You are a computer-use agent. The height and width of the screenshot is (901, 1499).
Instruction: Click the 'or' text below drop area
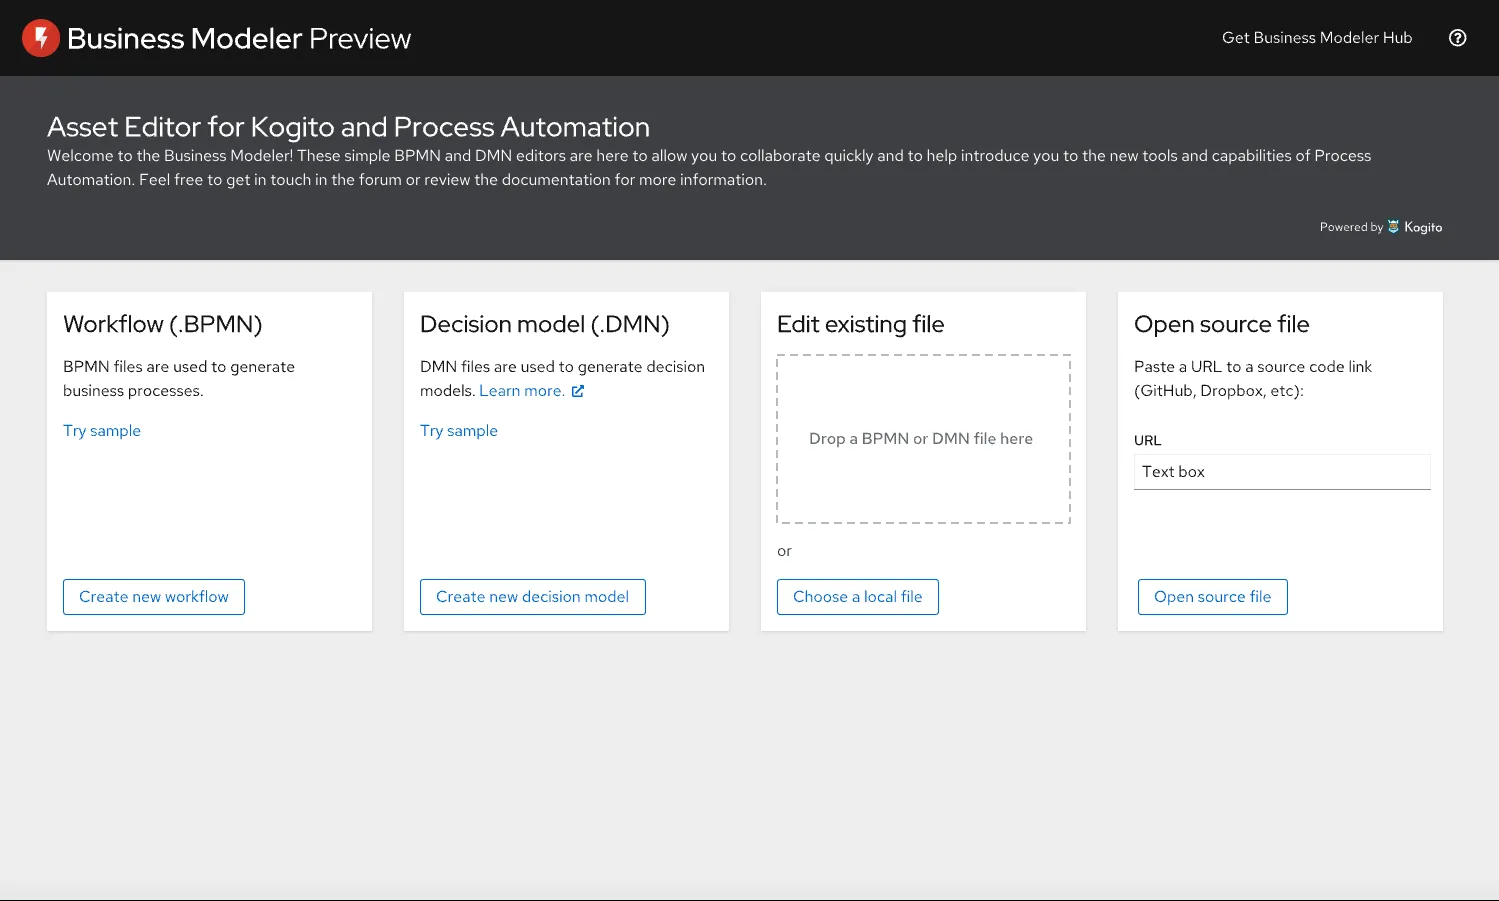tap(784, 551)
